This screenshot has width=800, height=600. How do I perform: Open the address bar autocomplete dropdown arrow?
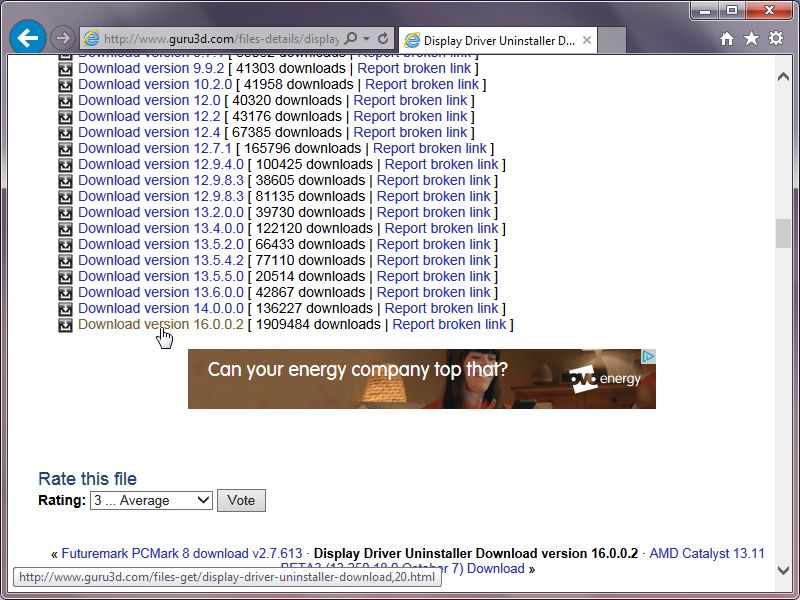(366, 38)
